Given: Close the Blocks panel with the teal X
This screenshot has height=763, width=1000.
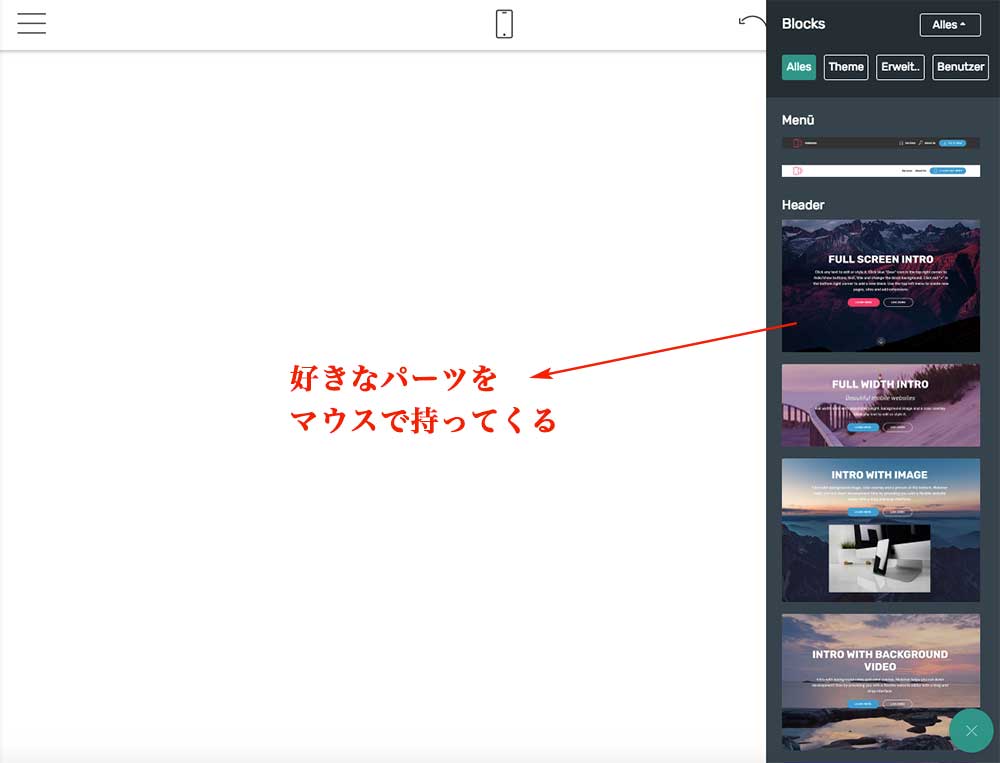Looking at the screenshot, I should click(x=970, y=731).
